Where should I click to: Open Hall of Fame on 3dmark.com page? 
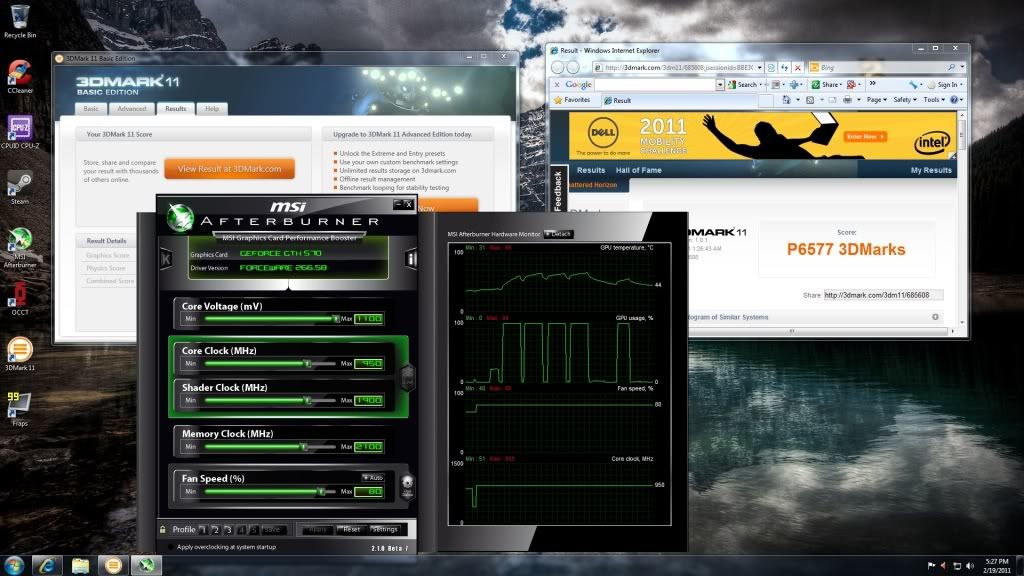[638, 170]
